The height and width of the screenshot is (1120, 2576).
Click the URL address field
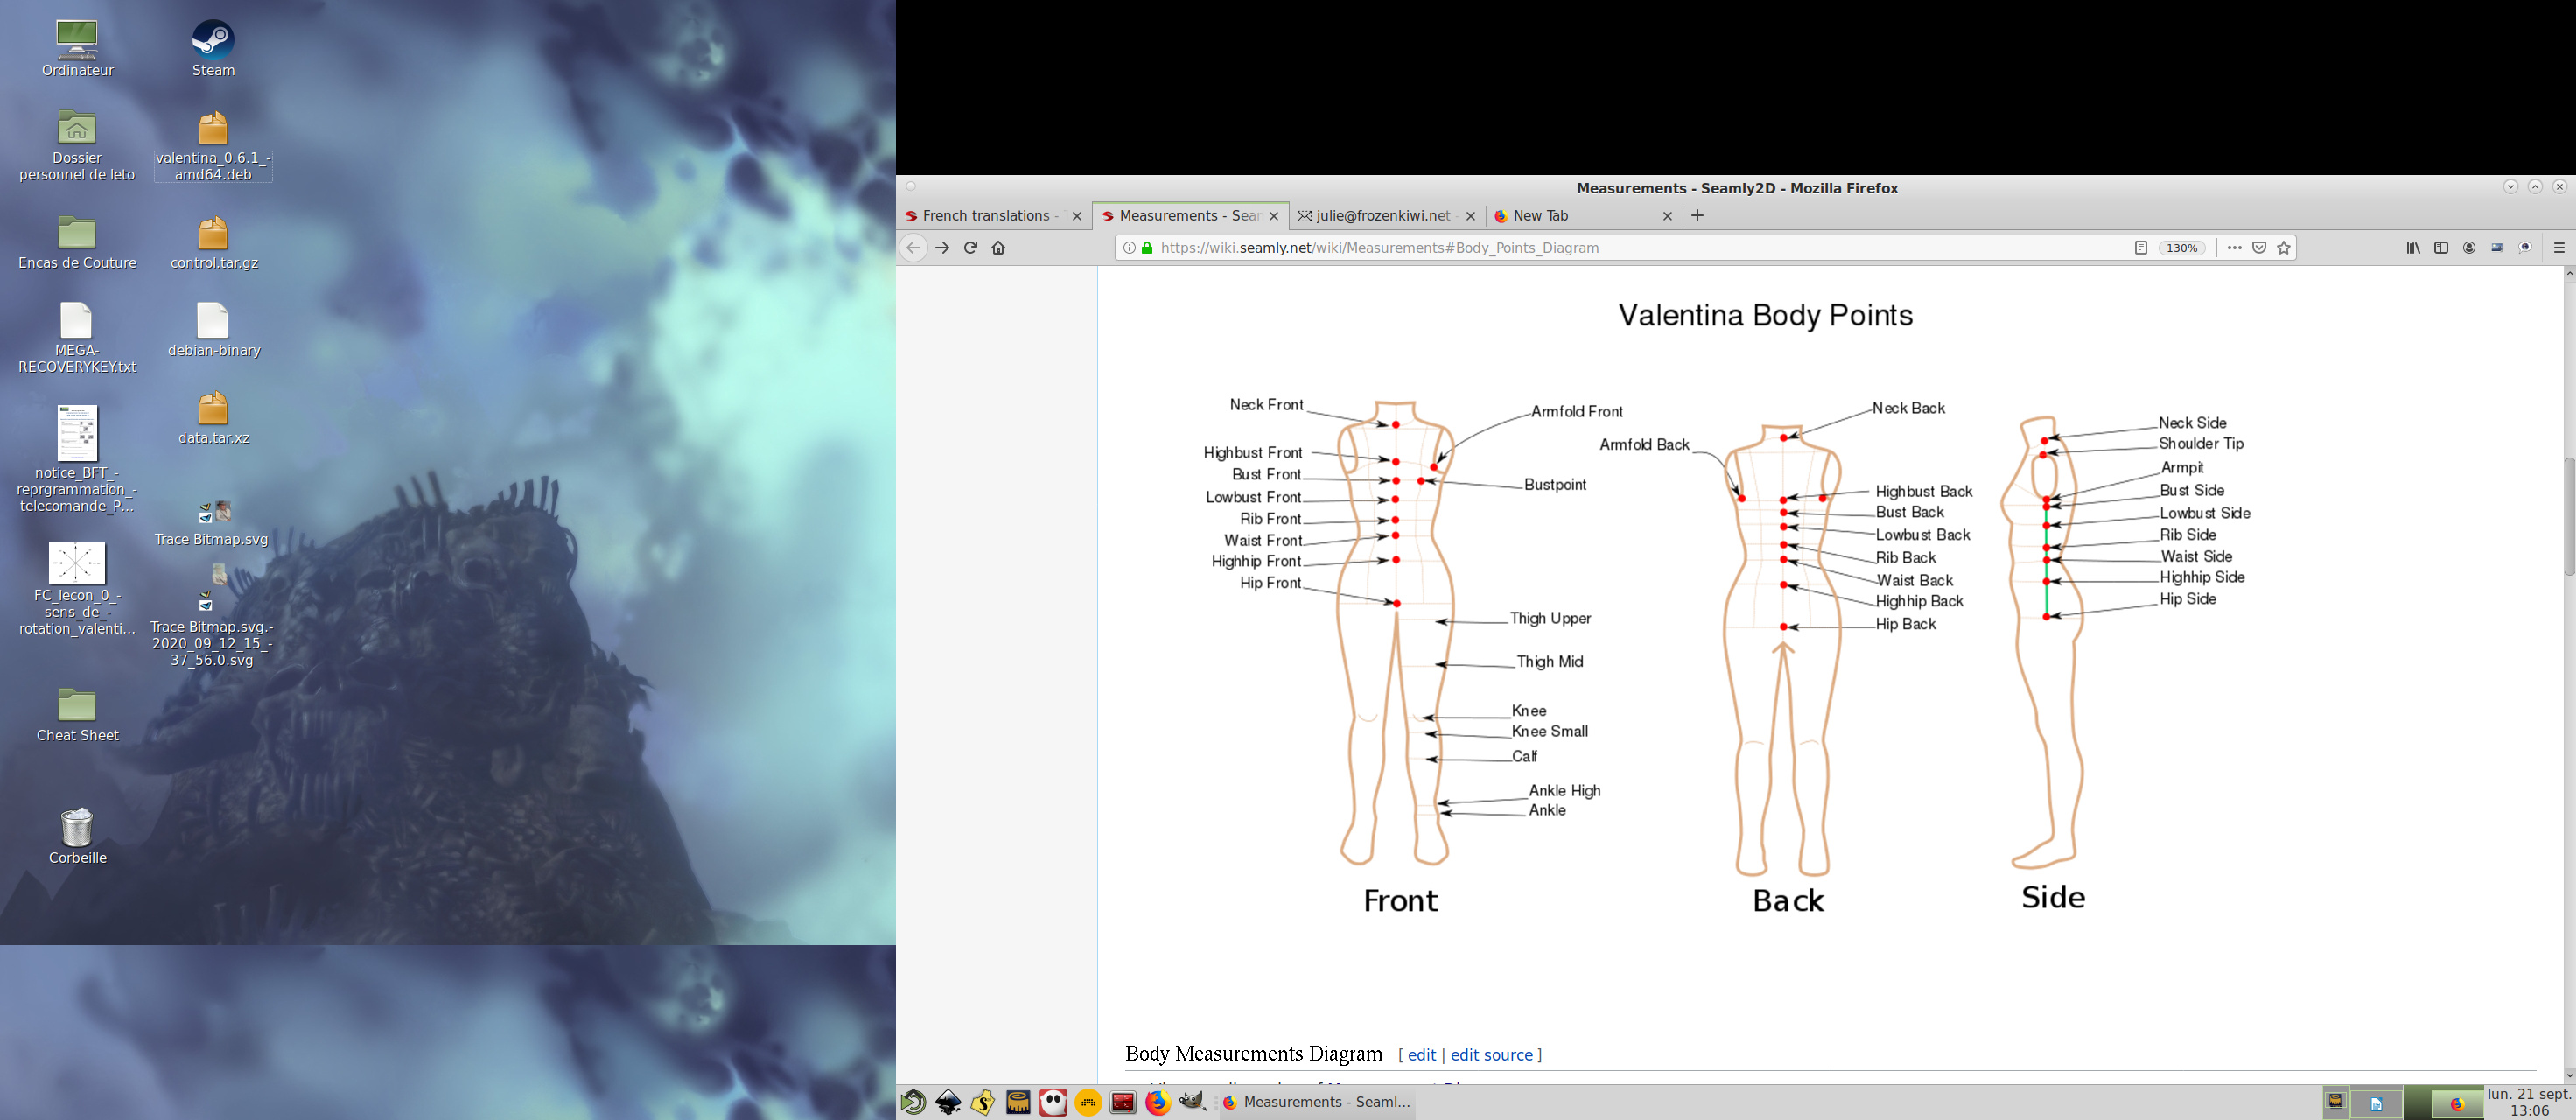click(1600, 248)
